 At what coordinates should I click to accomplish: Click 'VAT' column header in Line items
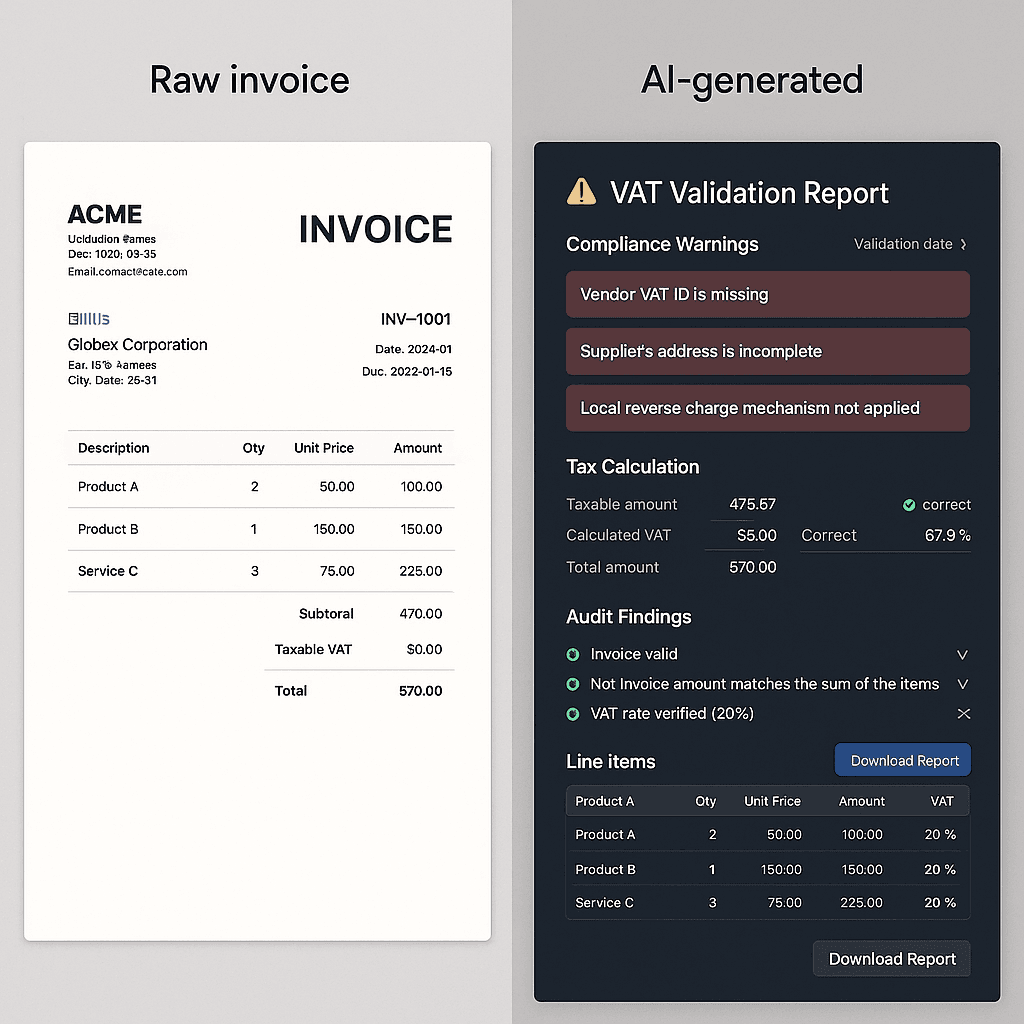click(942, 801)
